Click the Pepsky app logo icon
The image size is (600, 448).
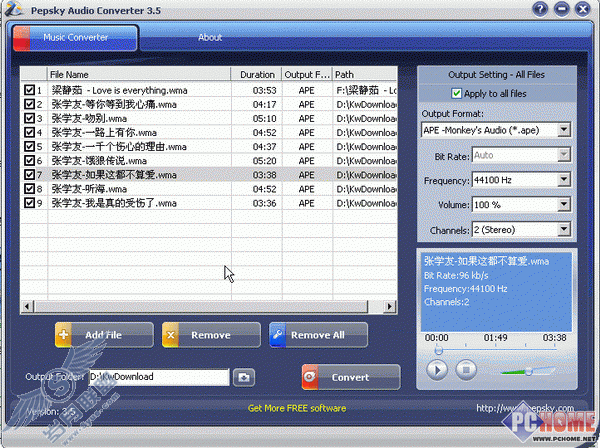pyautogui.click(x=15, y=8)
